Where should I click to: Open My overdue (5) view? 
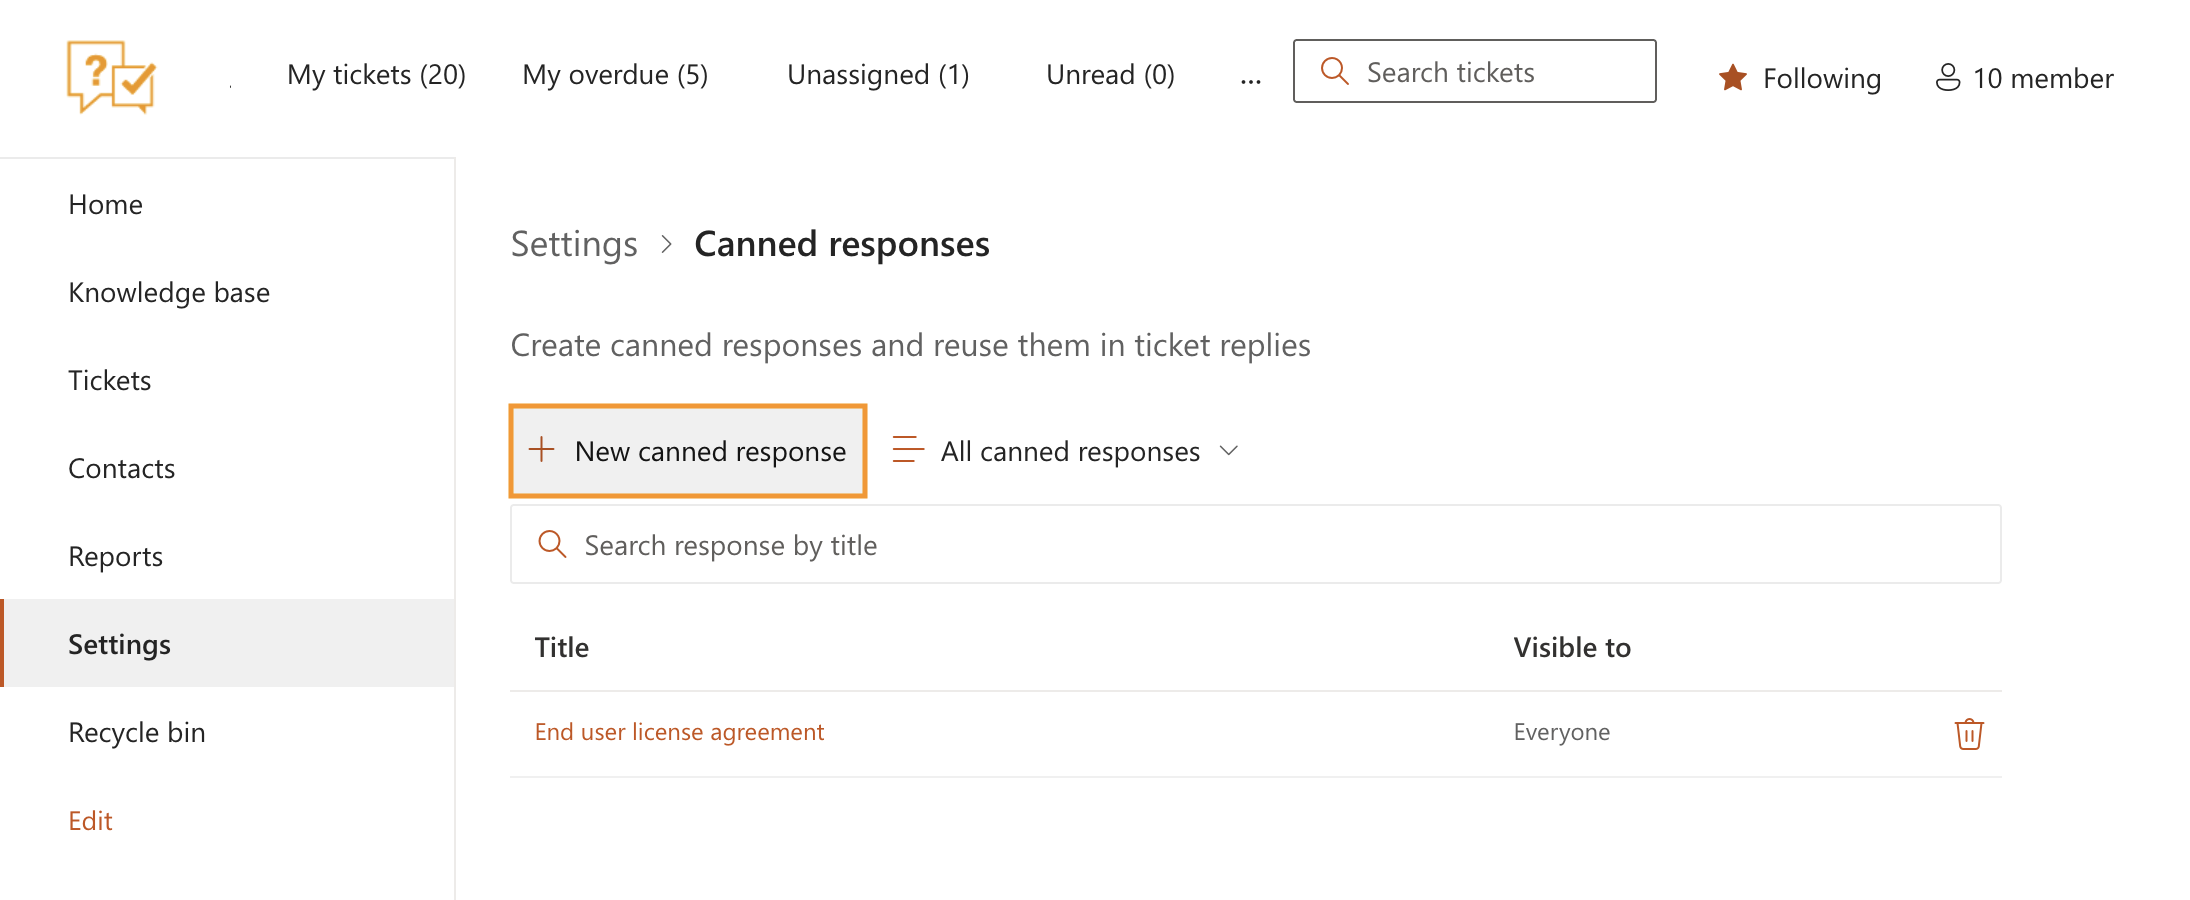615,75
